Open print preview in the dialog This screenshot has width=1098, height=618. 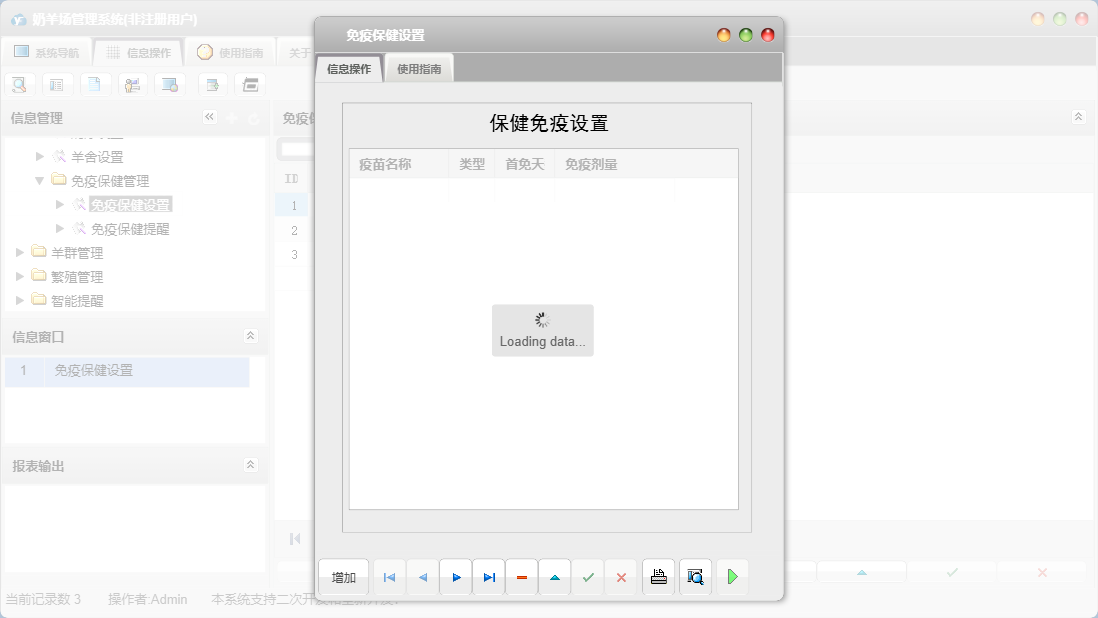point(694,577)
